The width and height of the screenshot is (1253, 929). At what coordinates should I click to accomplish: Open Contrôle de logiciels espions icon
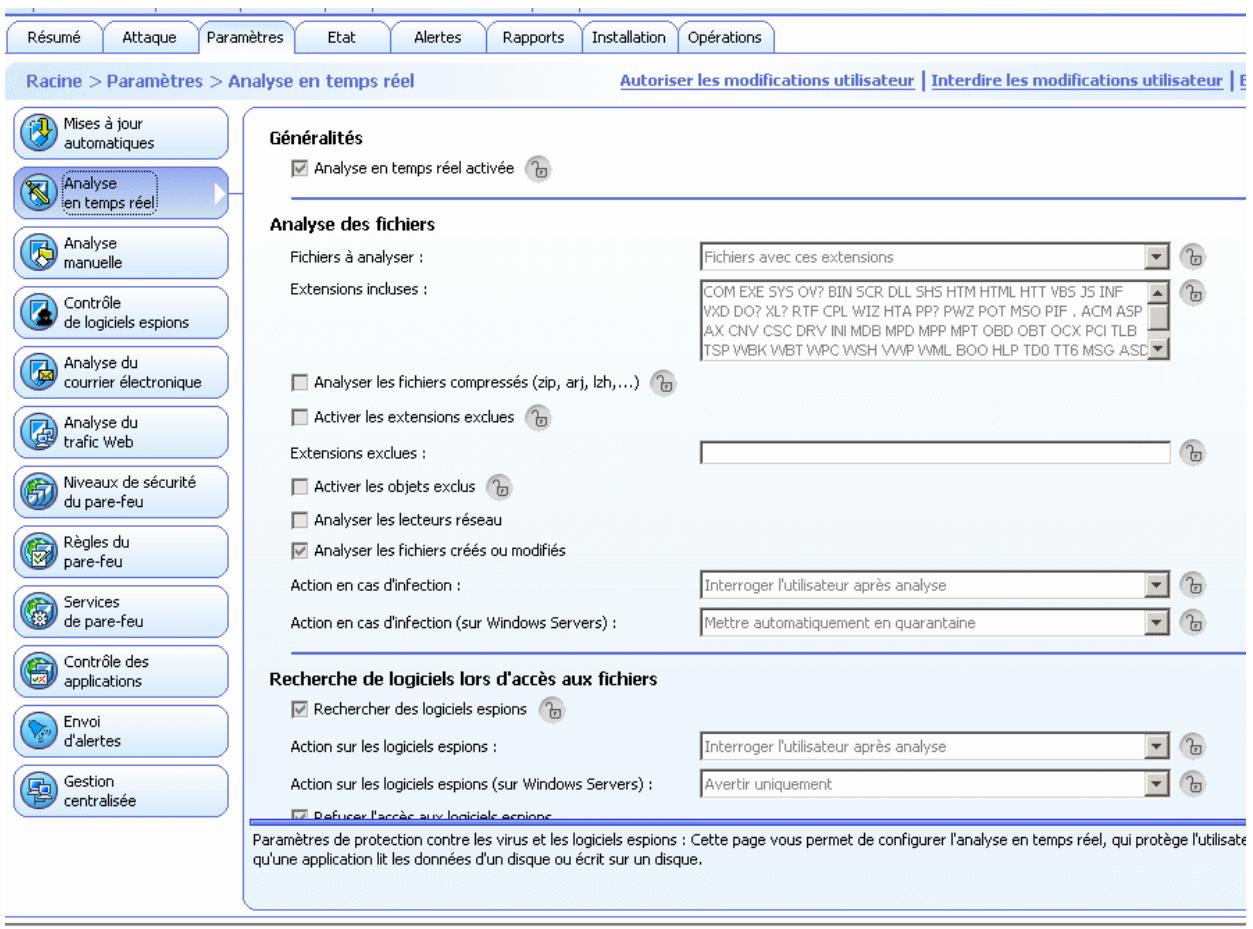39,314
